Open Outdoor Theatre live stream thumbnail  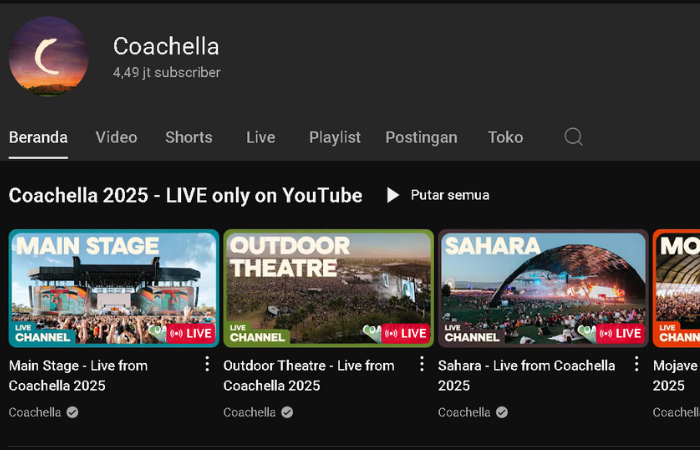coord(329,288)
